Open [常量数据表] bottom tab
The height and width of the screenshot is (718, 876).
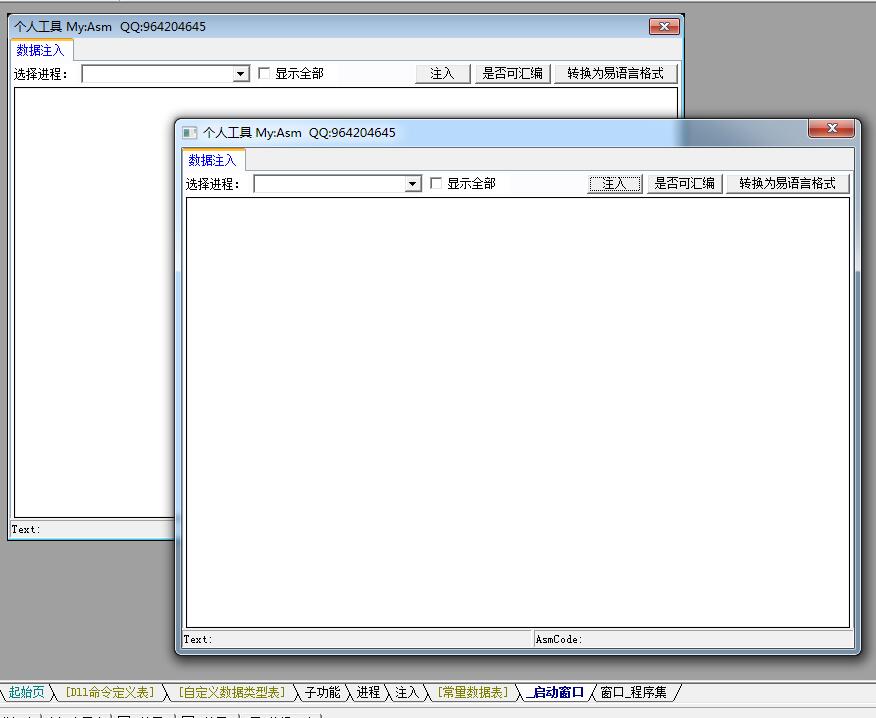point(473,692)
